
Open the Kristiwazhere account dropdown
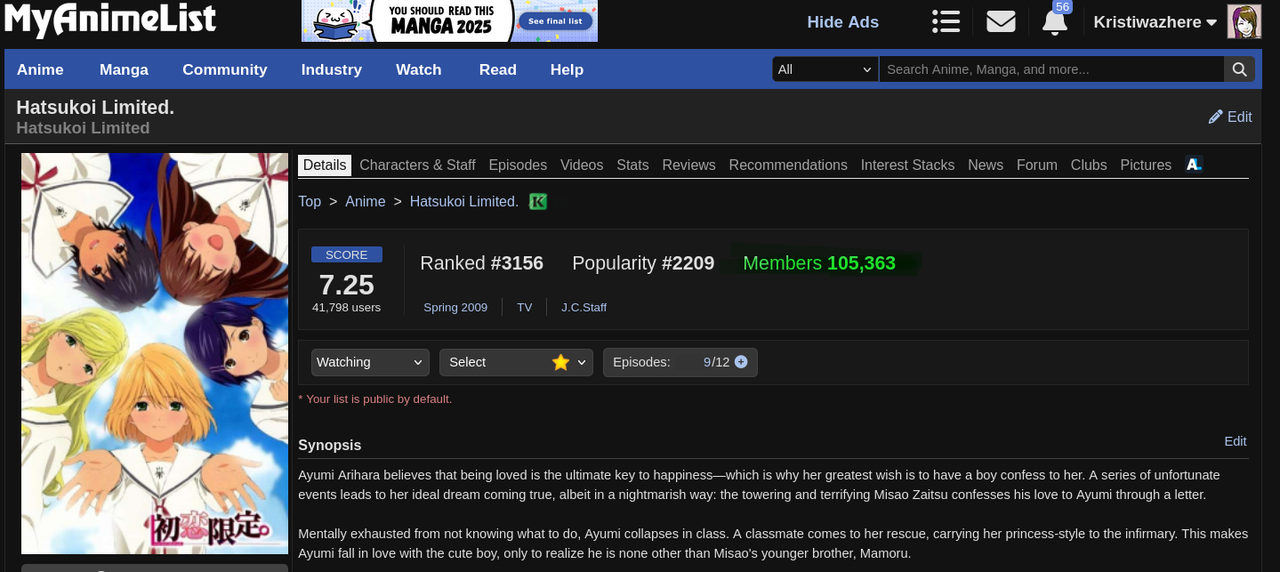point(1155,22)
